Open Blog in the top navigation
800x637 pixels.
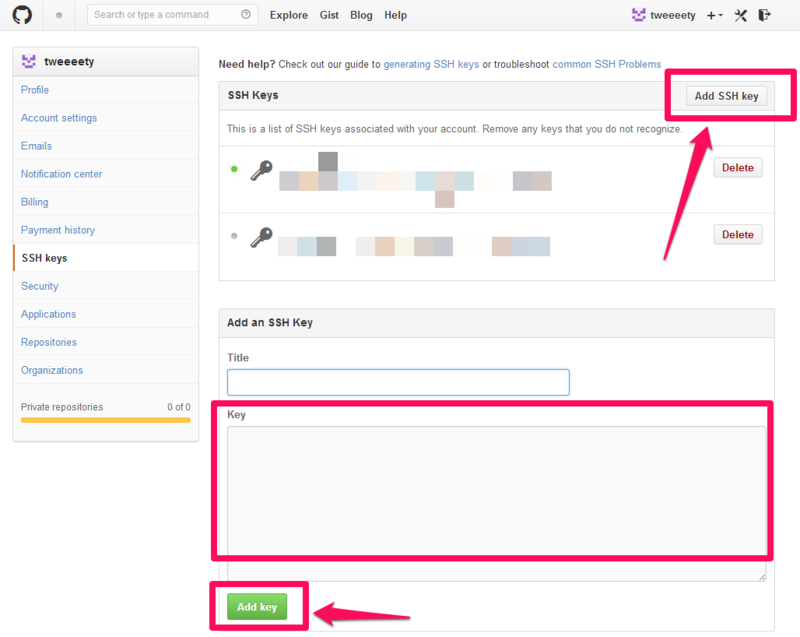tap(361, 15)
